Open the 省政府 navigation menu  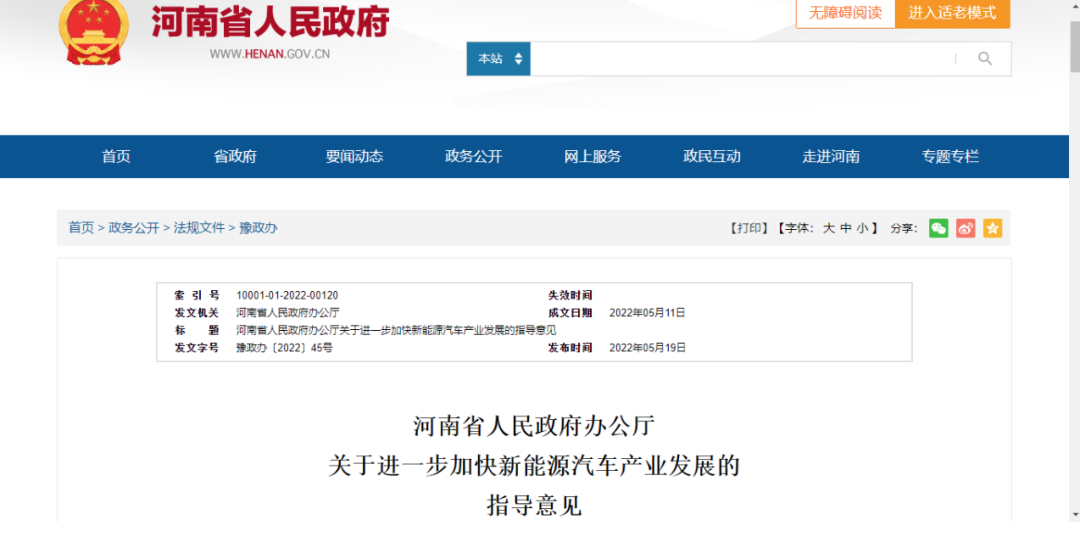pos(235,156)
